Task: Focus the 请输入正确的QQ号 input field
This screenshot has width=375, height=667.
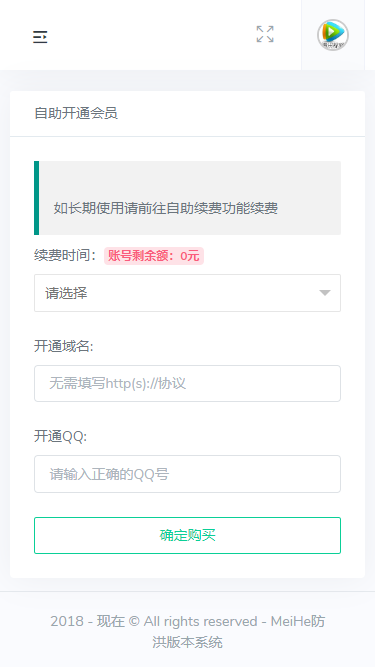Action: coord(187,474)
